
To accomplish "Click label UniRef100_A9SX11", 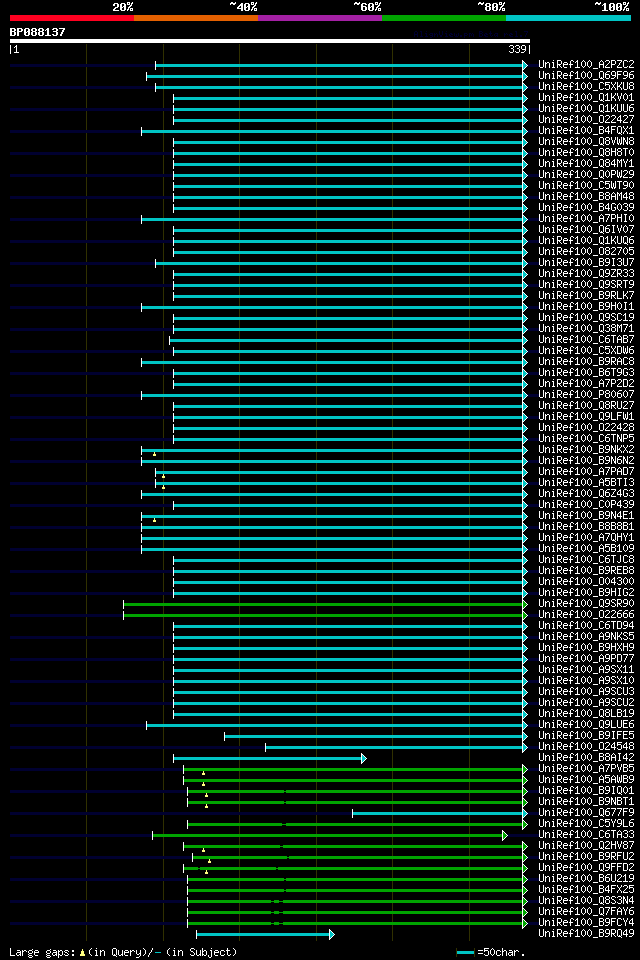I will (x=586, y=670).
